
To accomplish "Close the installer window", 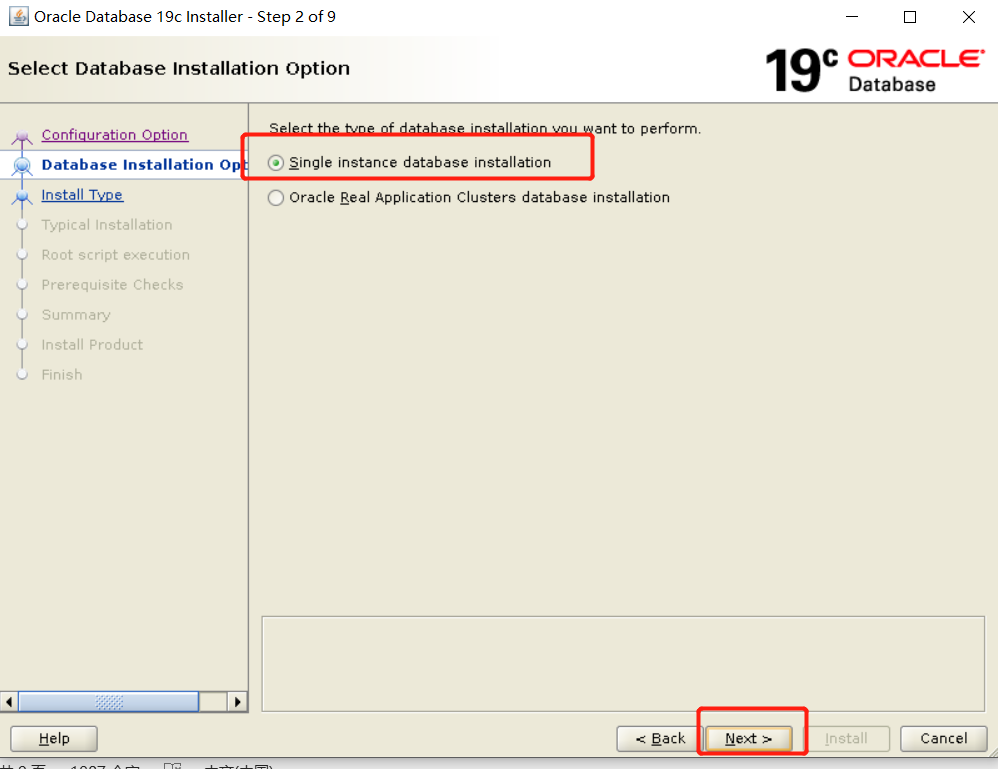I will tap(969, 17).
